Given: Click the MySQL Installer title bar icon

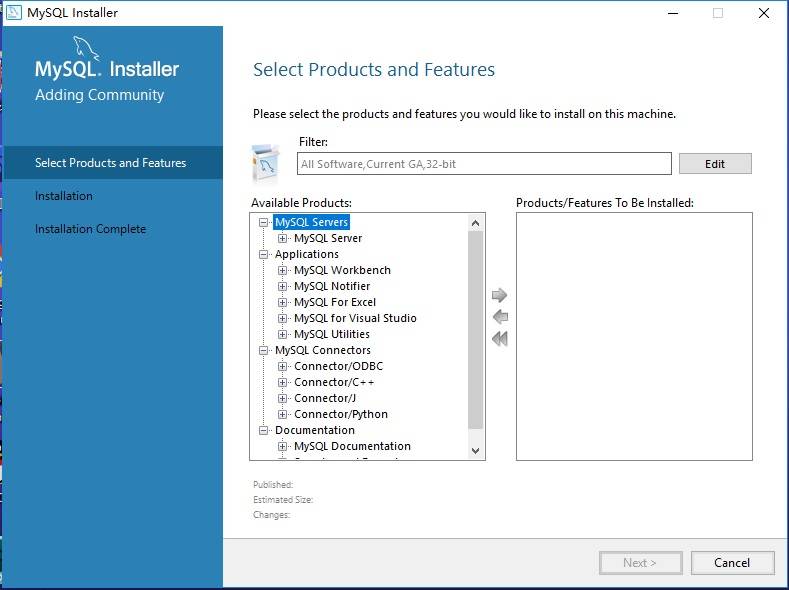Looking at the screenshot, I should (x=14, y=12).
